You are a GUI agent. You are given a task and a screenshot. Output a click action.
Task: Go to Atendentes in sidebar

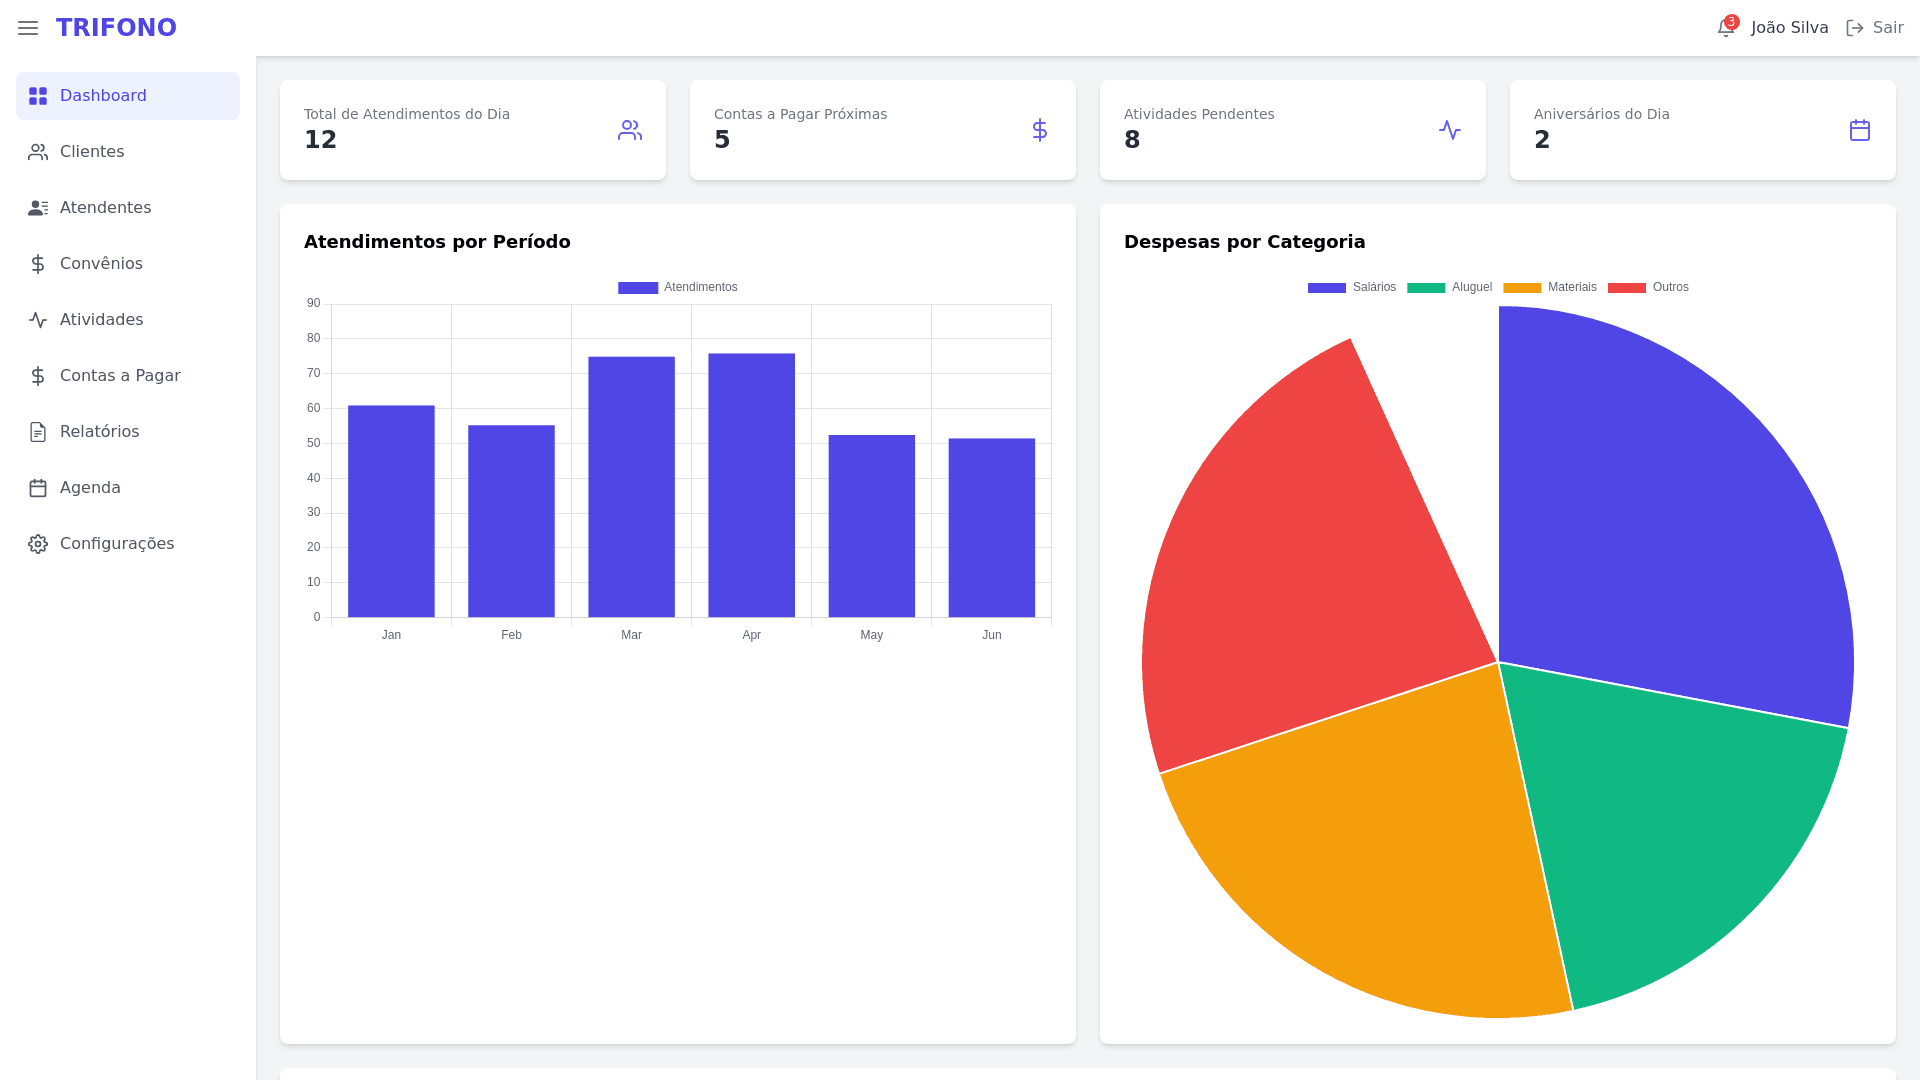[105, 208]
